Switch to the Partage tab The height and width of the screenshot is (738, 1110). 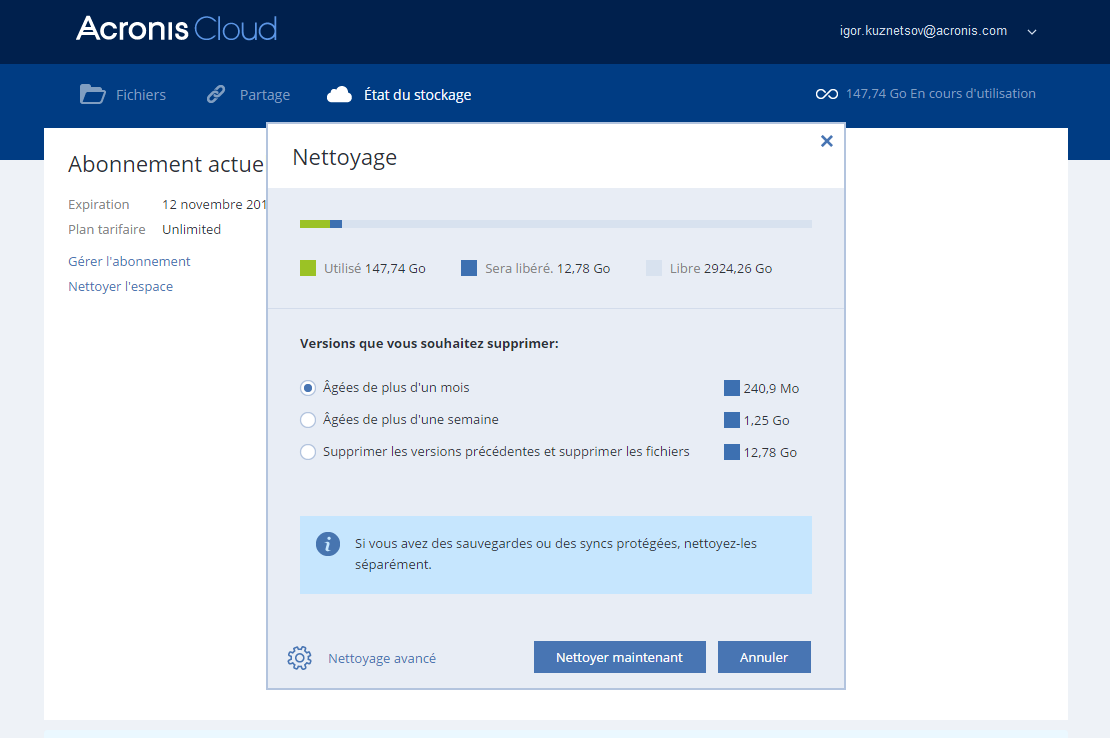click(264, 95)
